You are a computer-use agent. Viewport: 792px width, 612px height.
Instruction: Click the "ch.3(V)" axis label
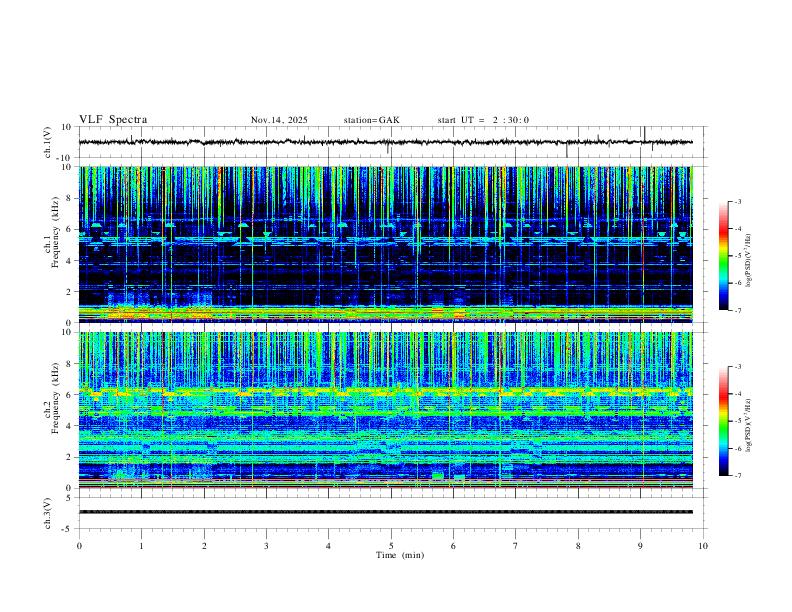point(48,513)
